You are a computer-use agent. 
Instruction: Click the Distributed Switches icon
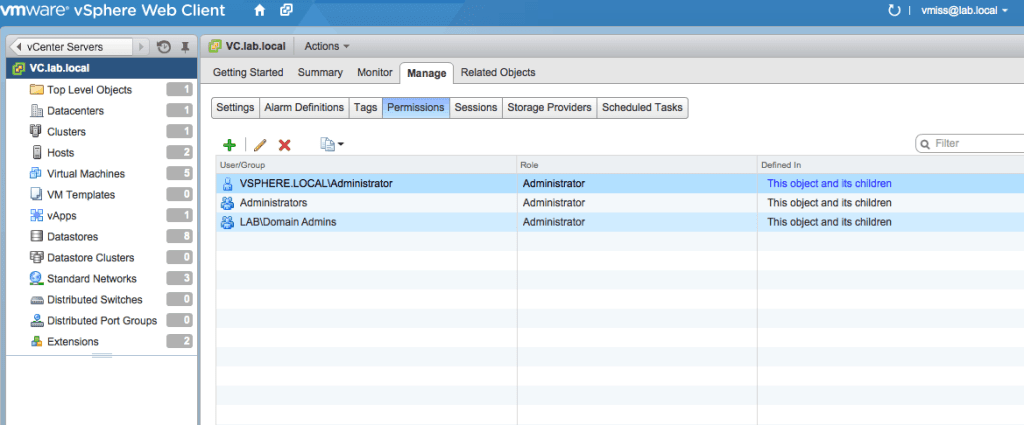37,300
